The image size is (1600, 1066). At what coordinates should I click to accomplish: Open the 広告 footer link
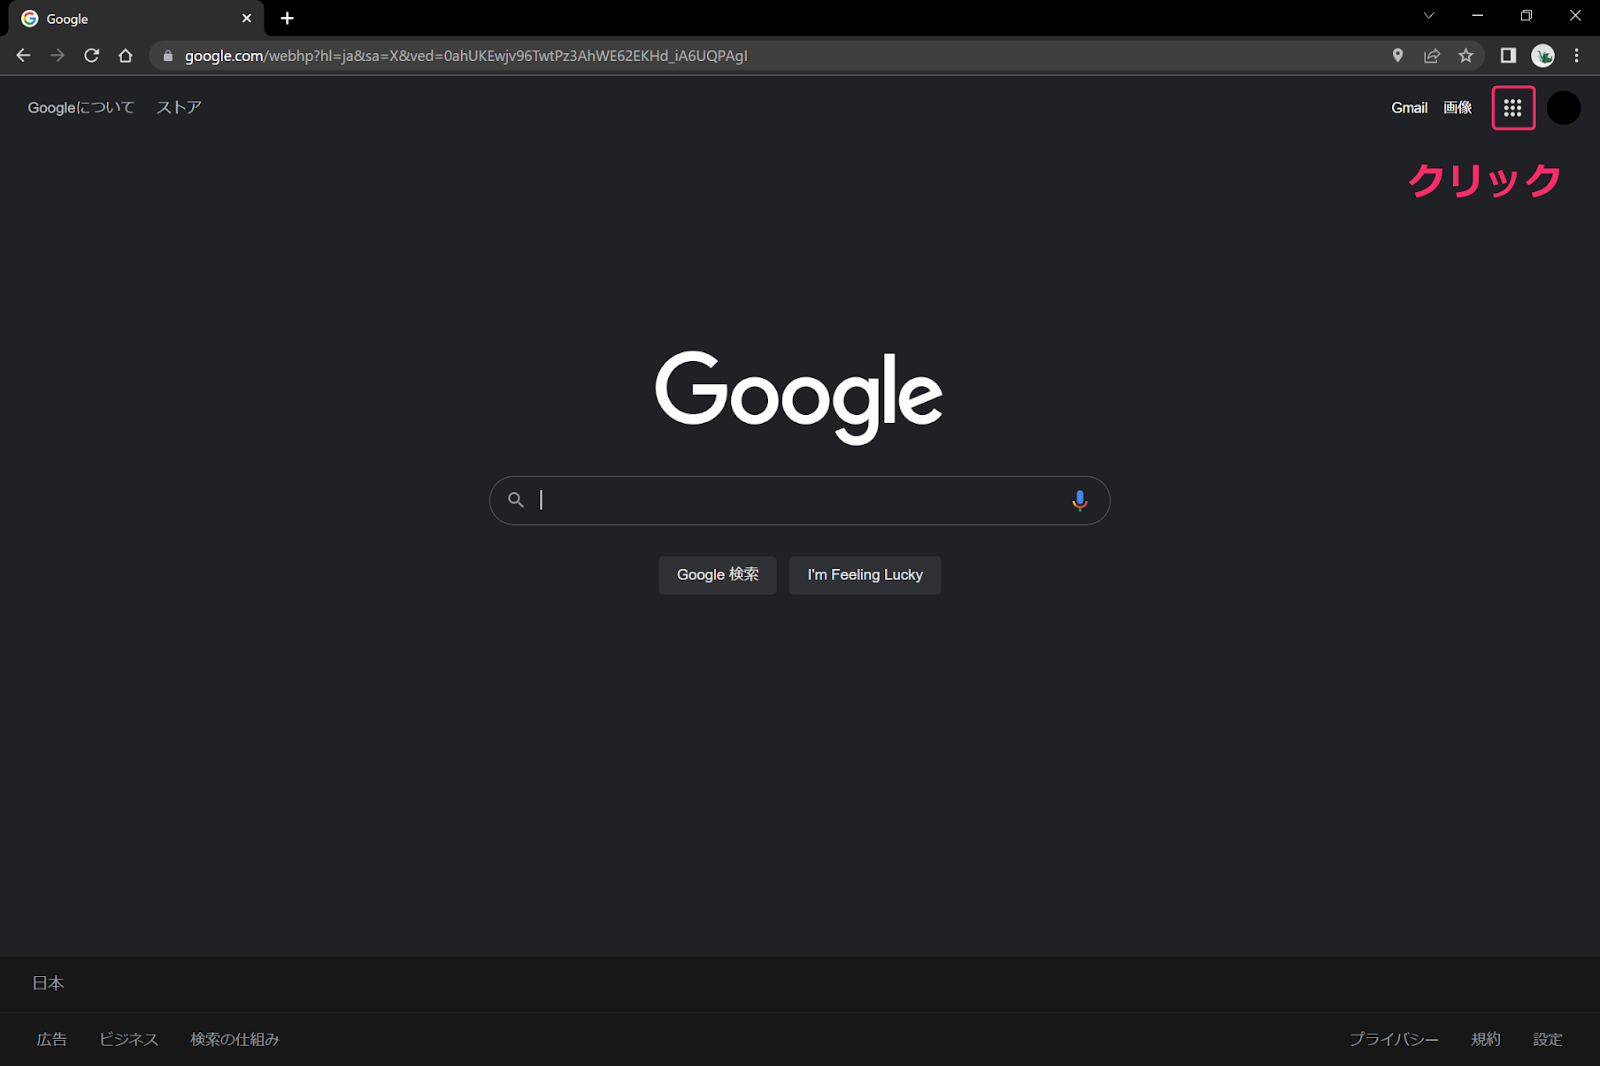tap(52, 1040)
